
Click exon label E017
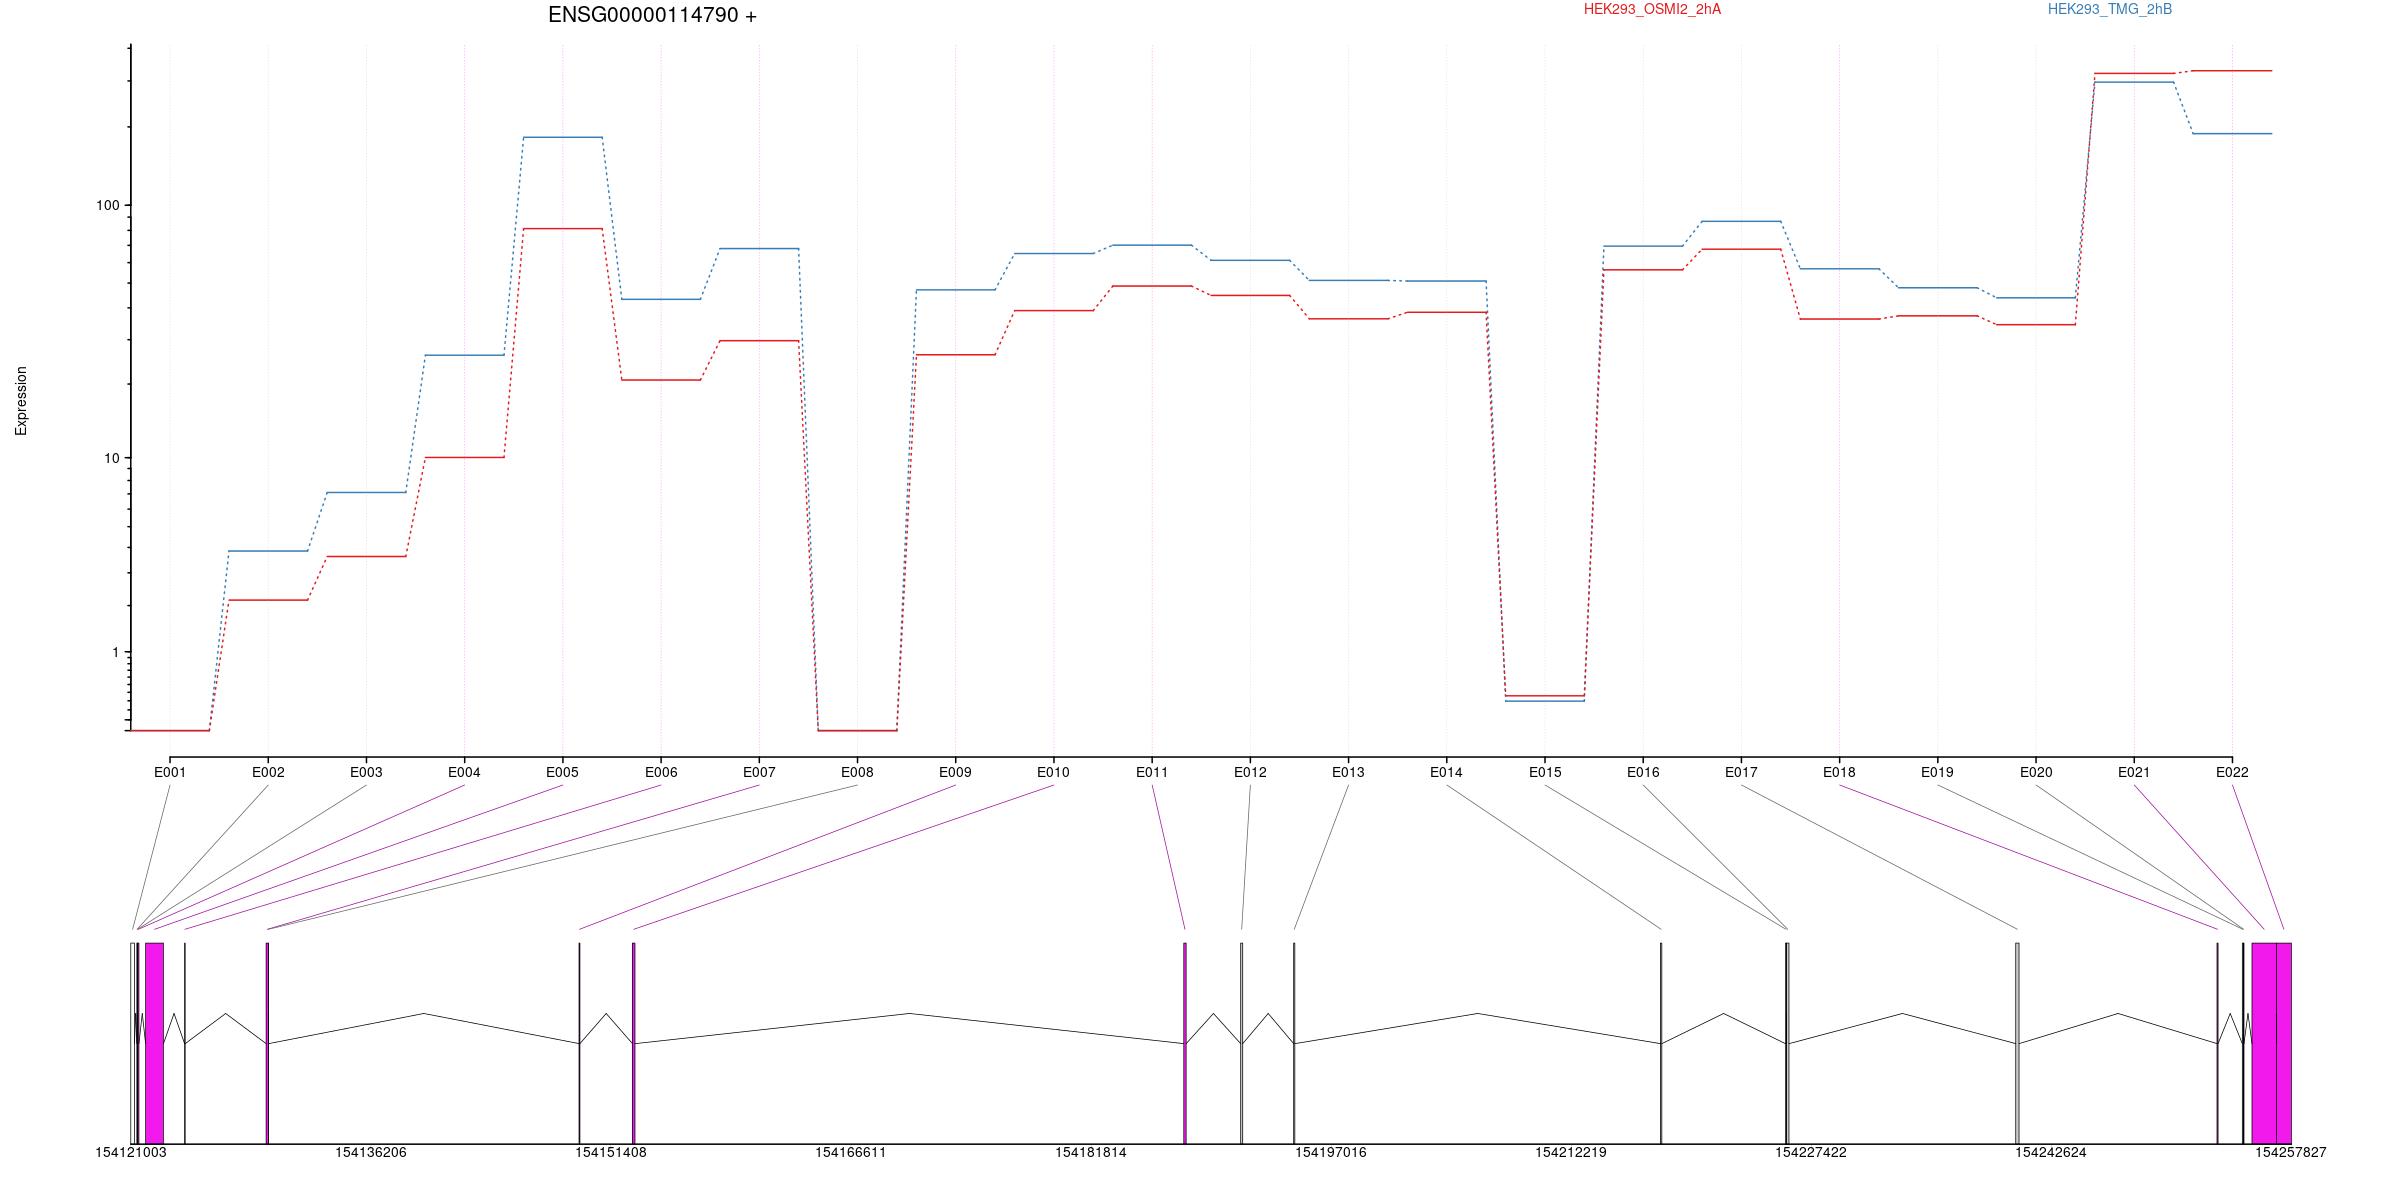coord(1741,772)
